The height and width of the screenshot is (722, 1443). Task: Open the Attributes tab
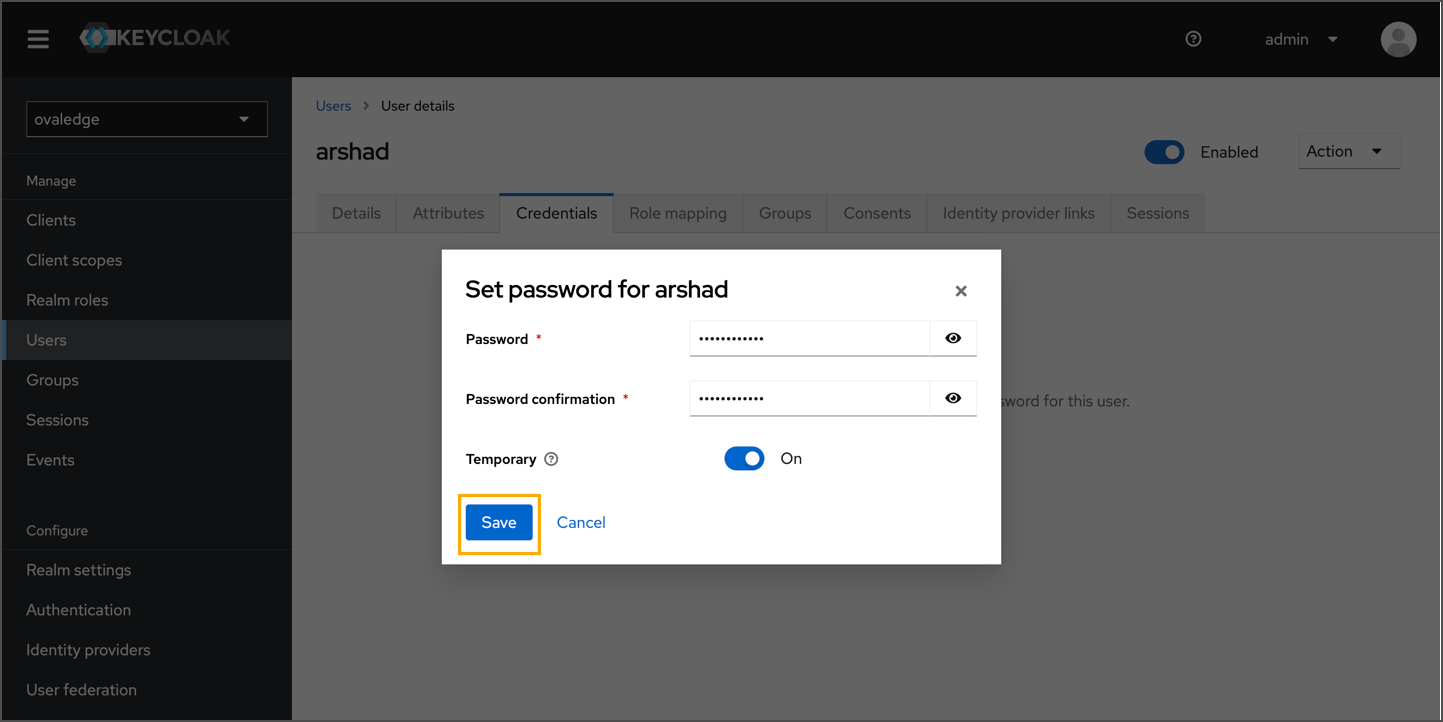(448, 213)
